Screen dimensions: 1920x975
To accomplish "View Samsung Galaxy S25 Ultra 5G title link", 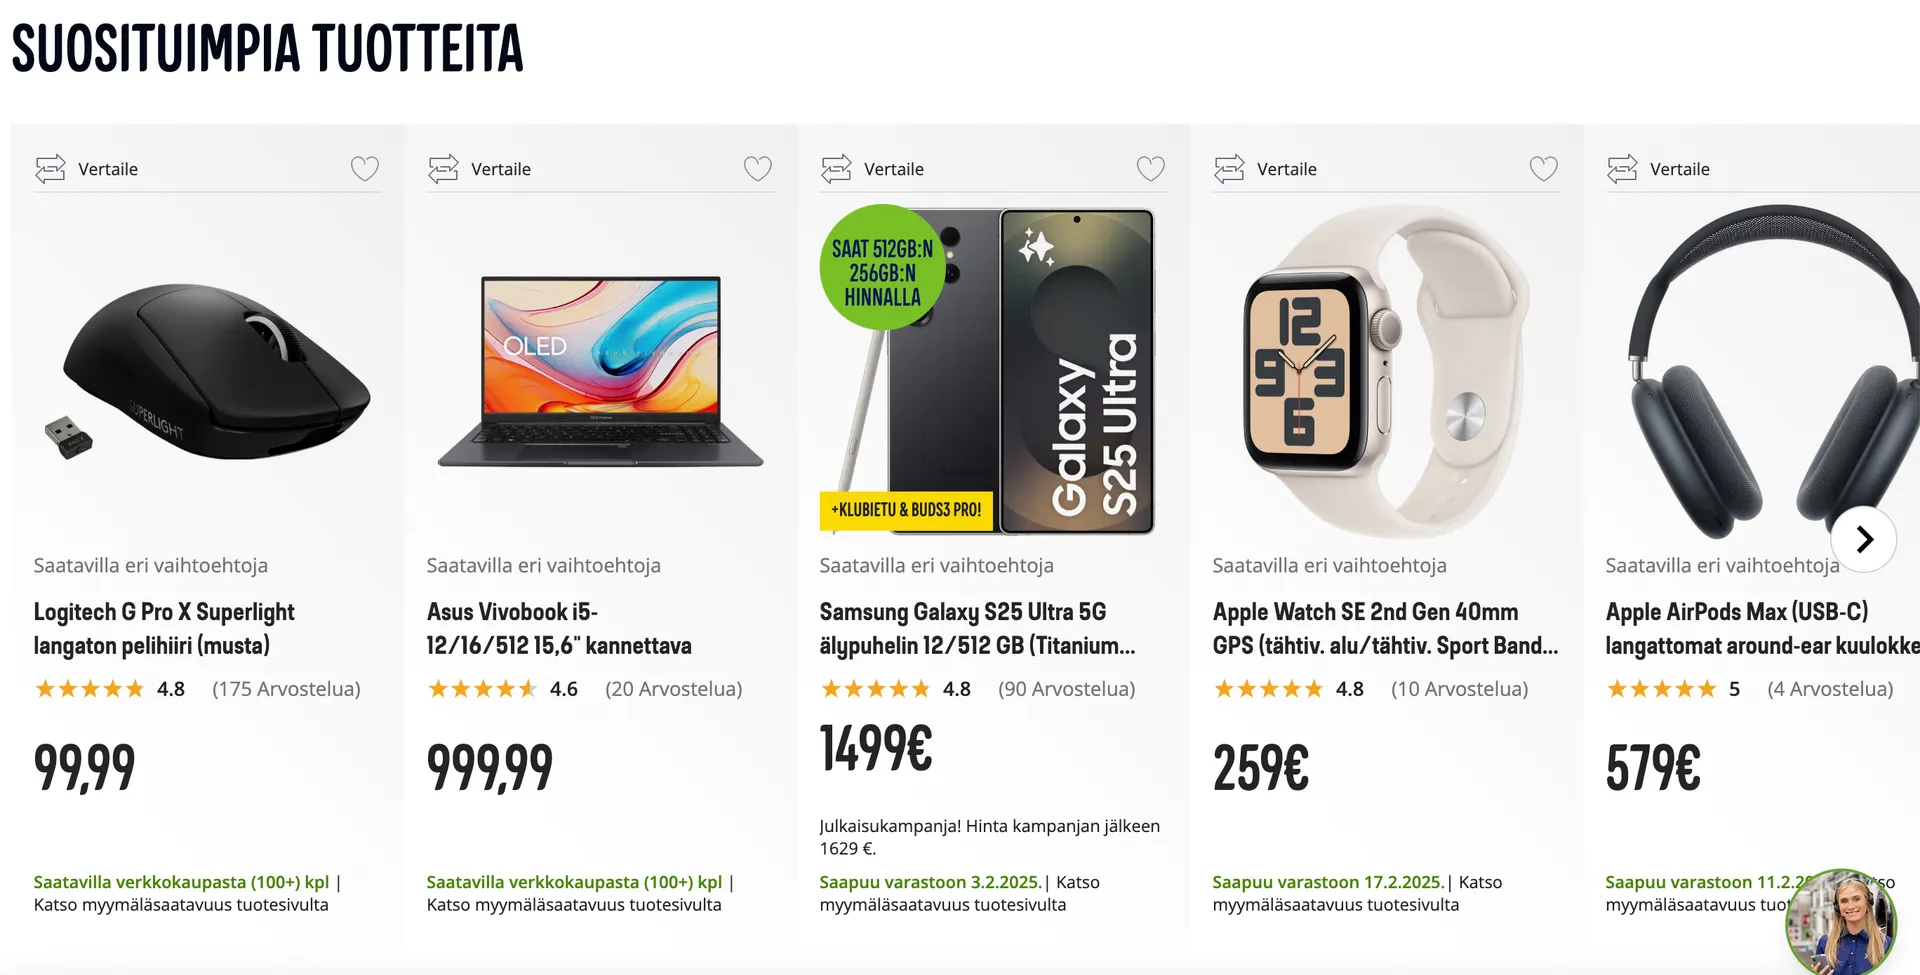I will click(x=977, y=628).
